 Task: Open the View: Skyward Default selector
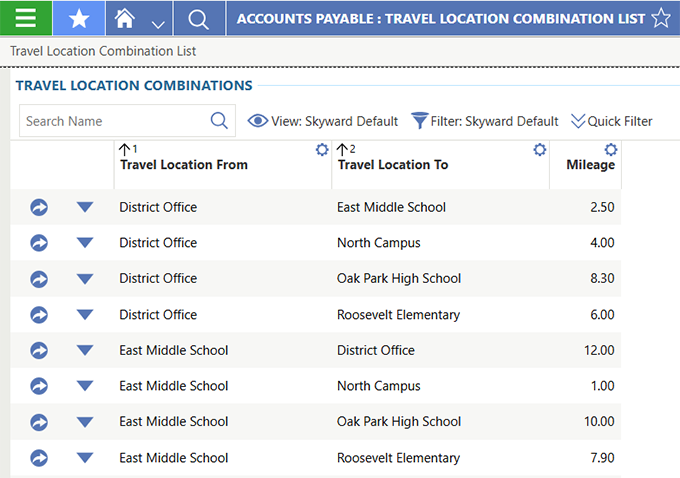[323, 121]
